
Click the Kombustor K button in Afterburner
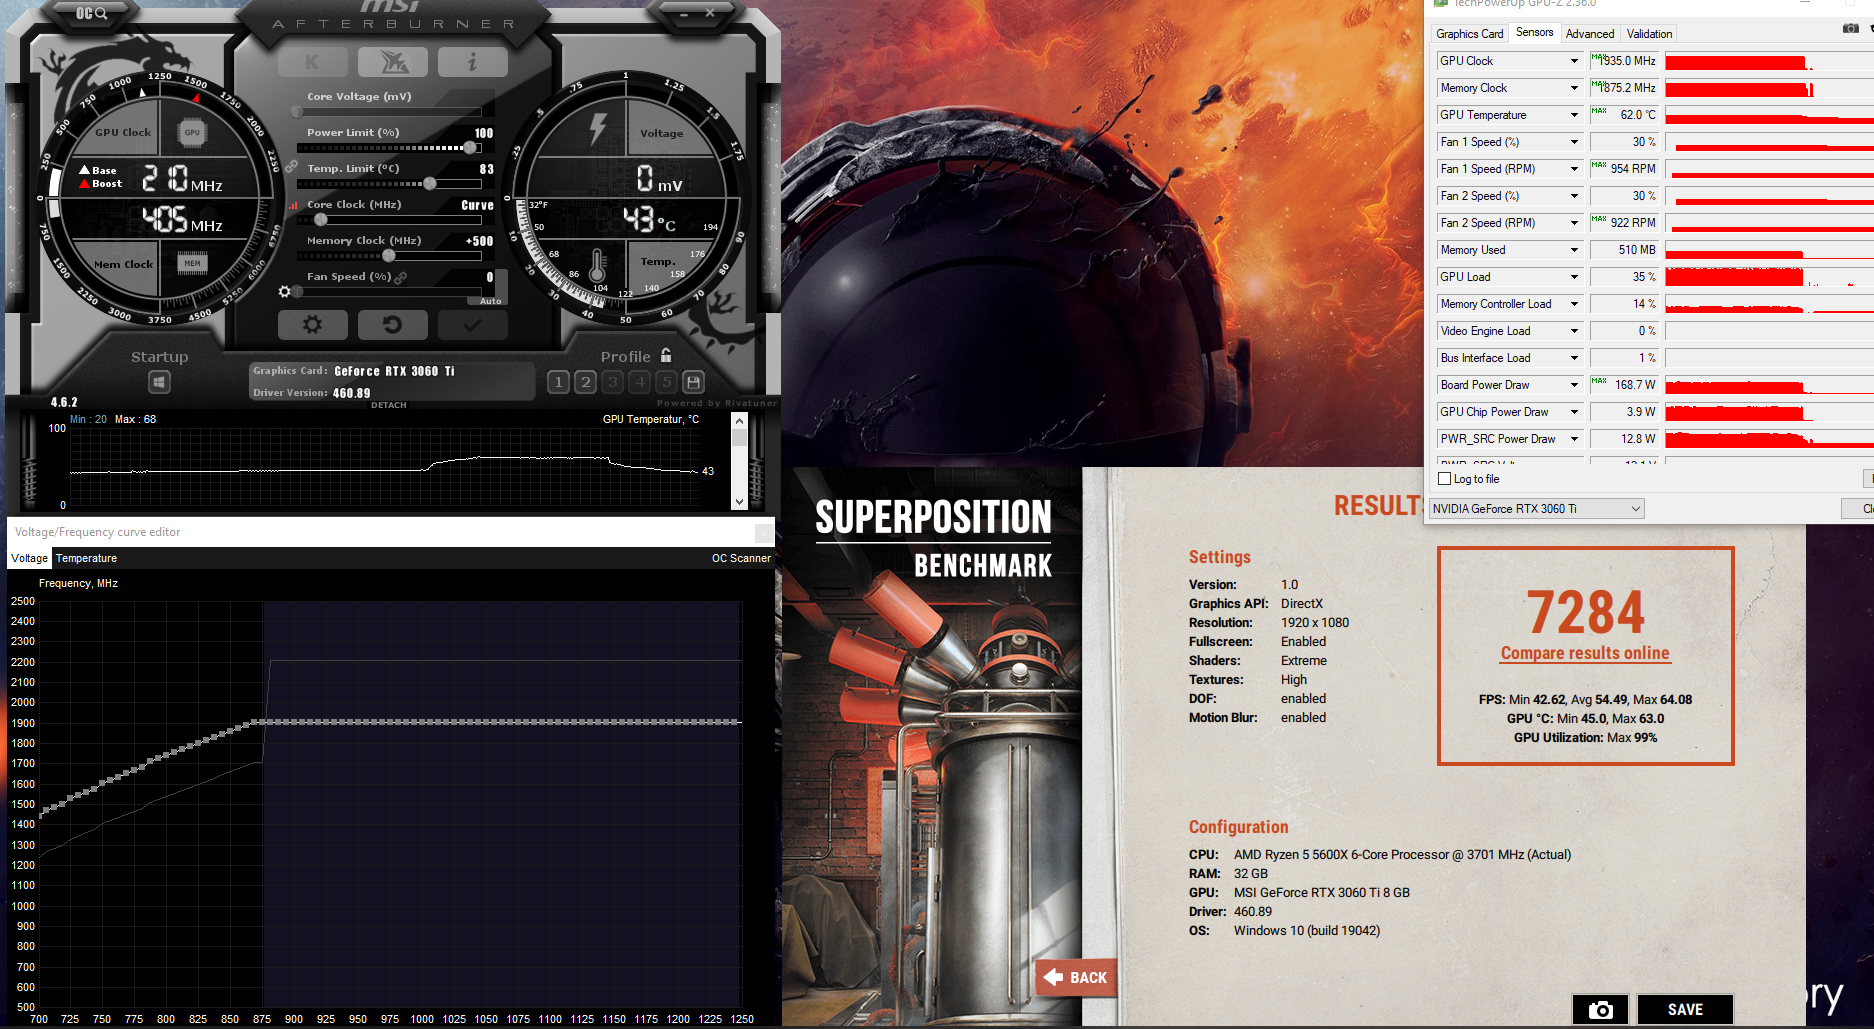(312, 62)
